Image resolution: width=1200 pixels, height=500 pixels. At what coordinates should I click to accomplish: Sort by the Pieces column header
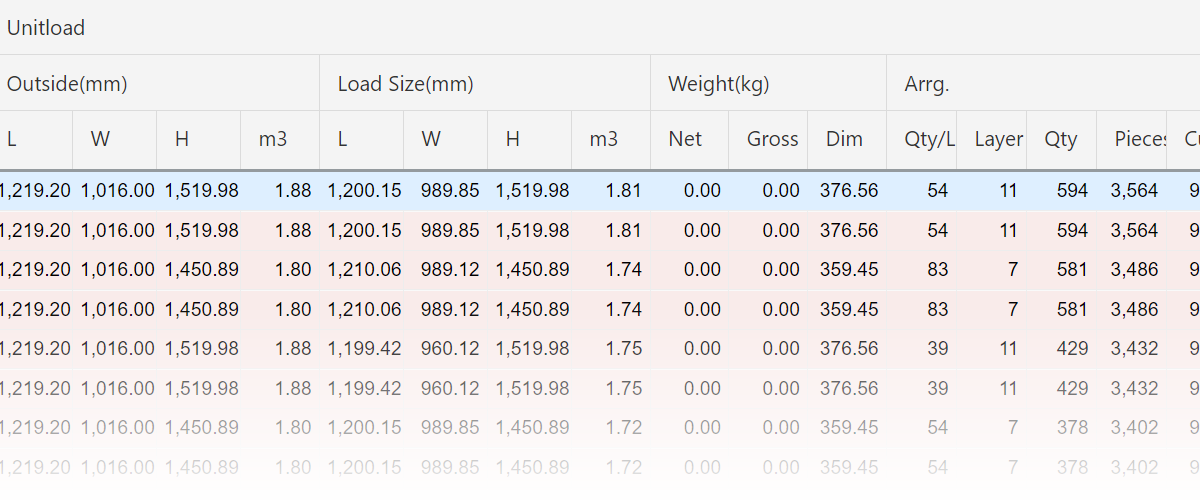tap(1140, 139)
